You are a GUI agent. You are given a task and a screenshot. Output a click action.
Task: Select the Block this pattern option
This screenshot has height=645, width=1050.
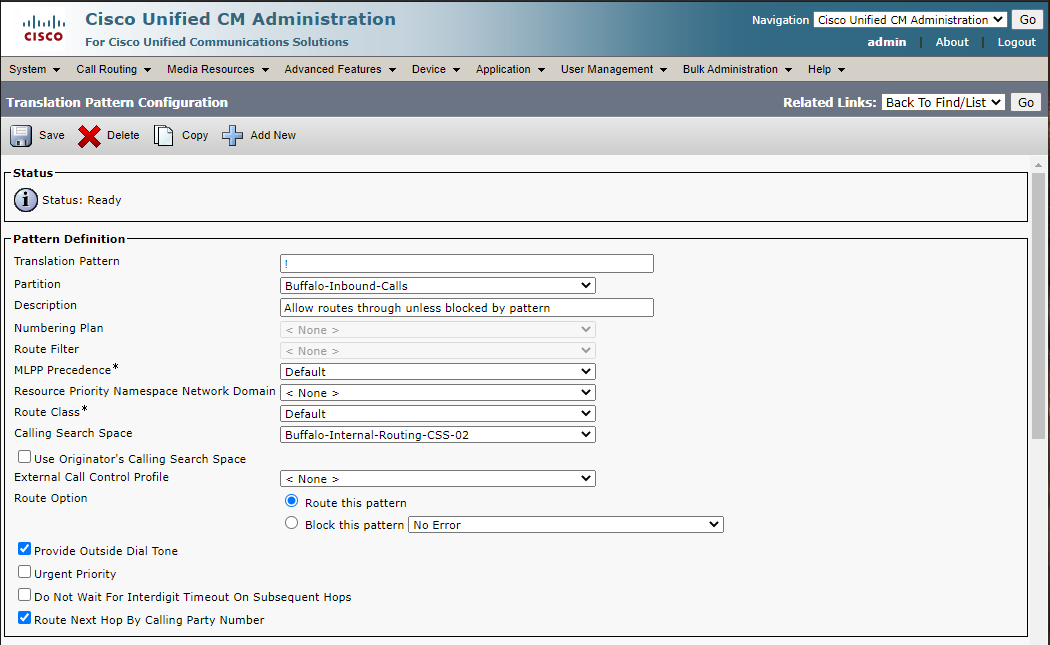292,523
